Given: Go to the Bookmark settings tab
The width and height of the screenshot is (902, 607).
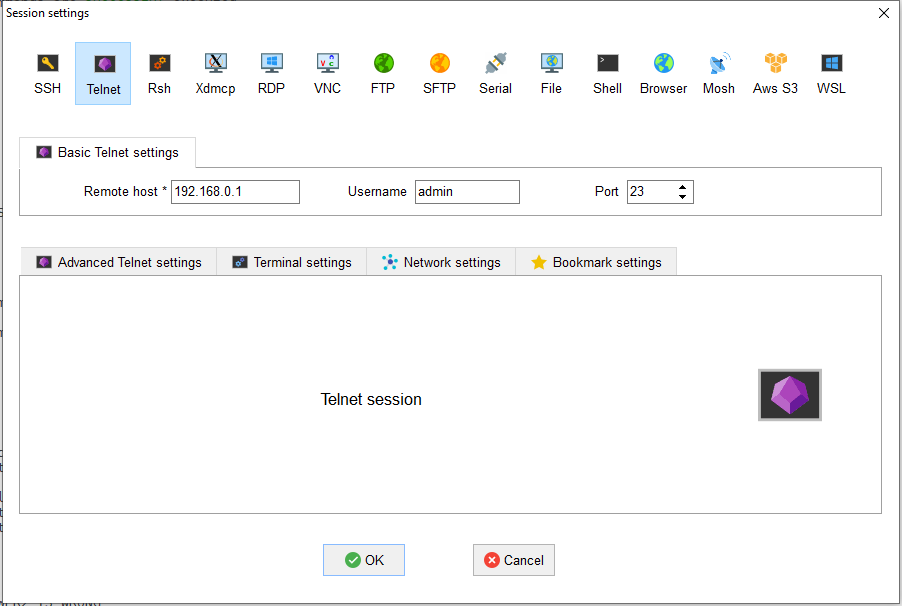Looking at the screenshot, I should click(x=596, y=262).
